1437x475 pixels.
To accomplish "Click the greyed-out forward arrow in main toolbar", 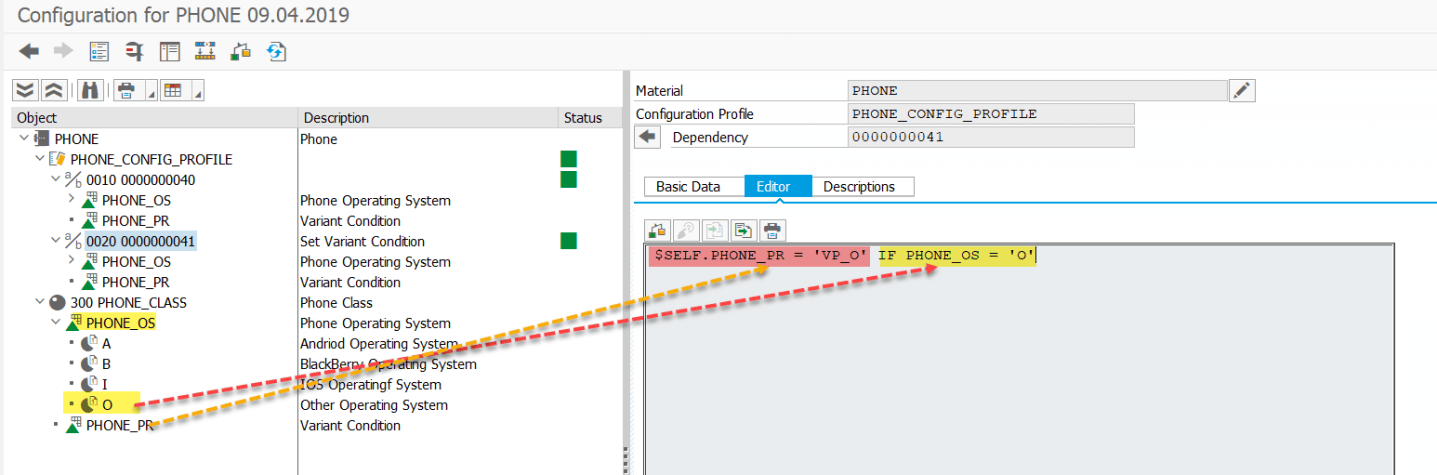I will pos(63,51).
